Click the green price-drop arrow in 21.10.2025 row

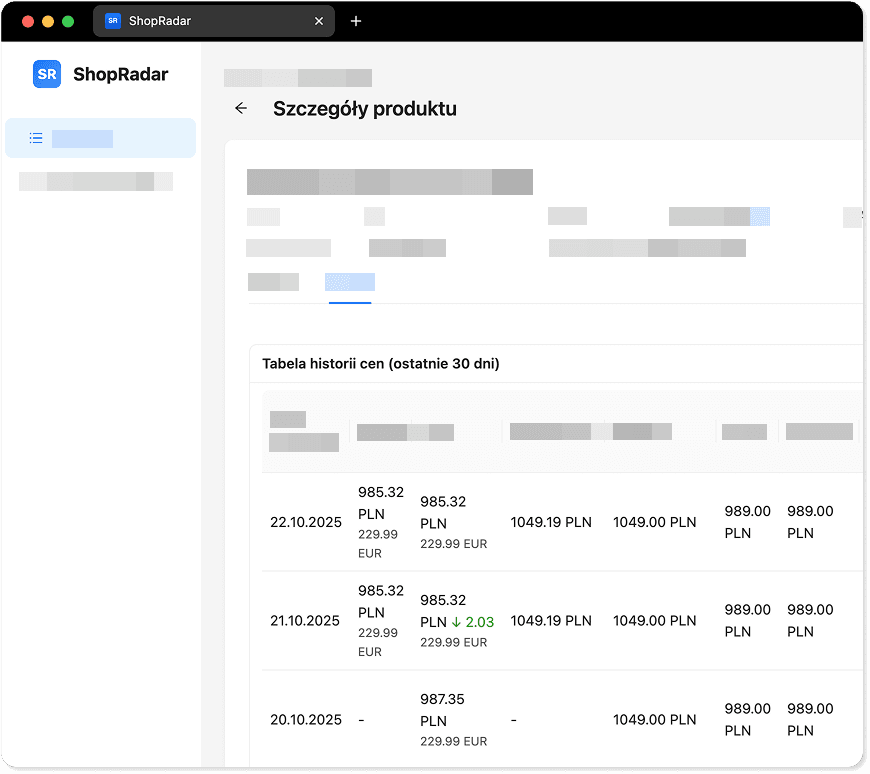tap(456, 622)
